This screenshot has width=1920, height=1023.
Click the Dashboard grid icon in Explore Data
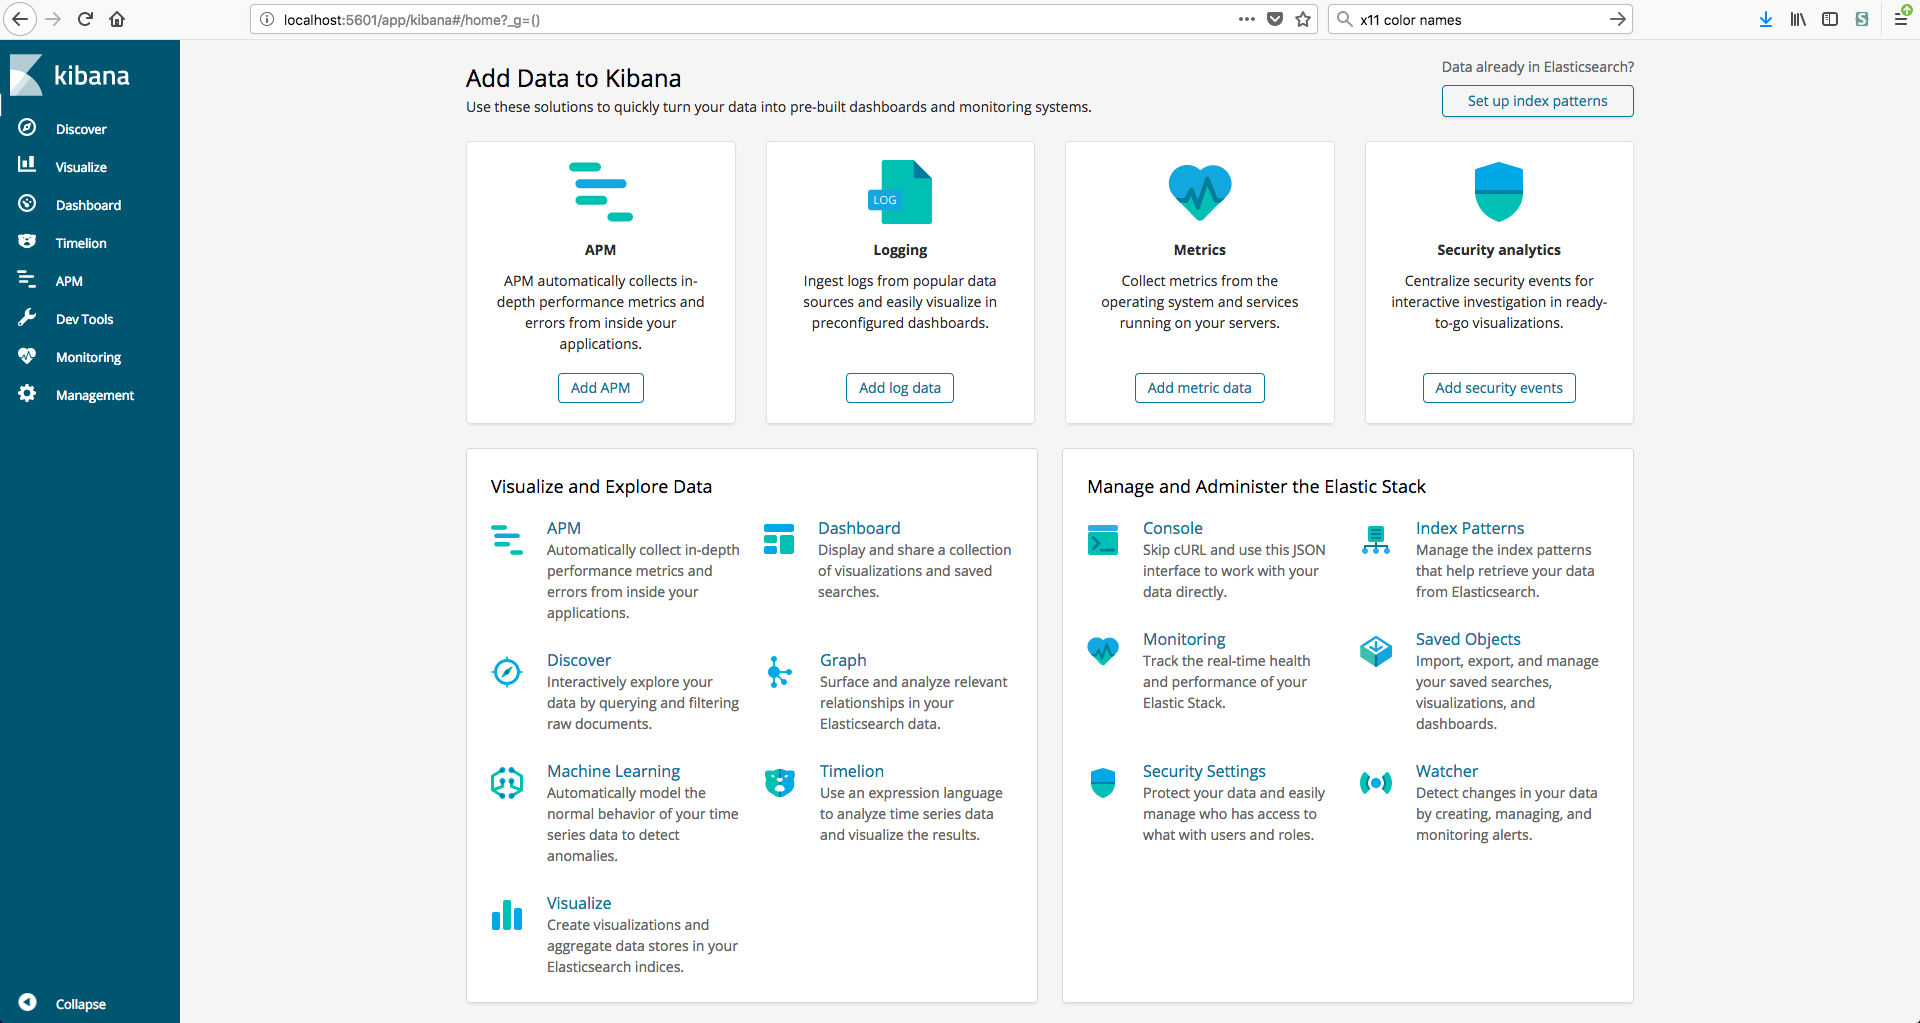click(779, 539)
